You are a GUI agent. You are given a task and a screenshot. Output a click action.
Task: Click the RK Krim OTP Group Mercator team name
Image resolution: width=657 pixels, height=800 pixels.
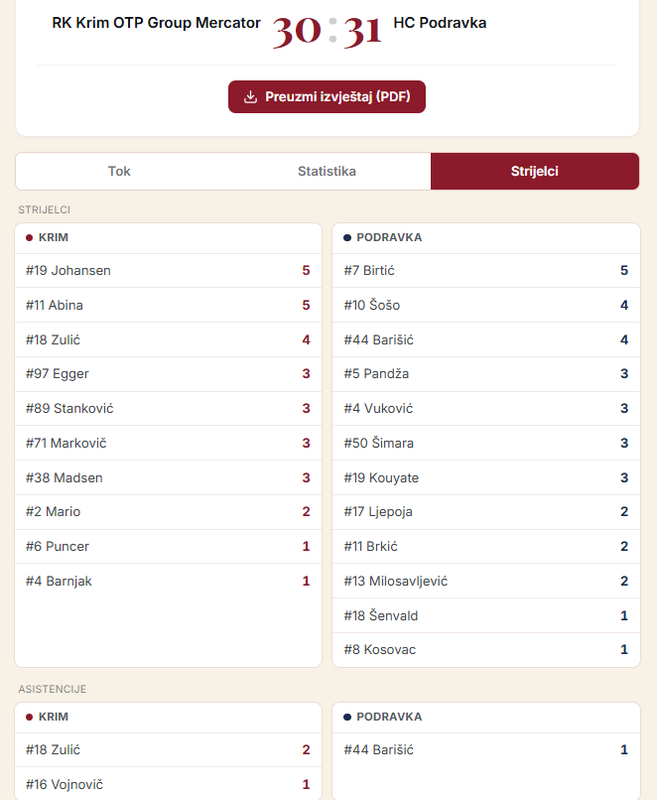coord(156,23)
